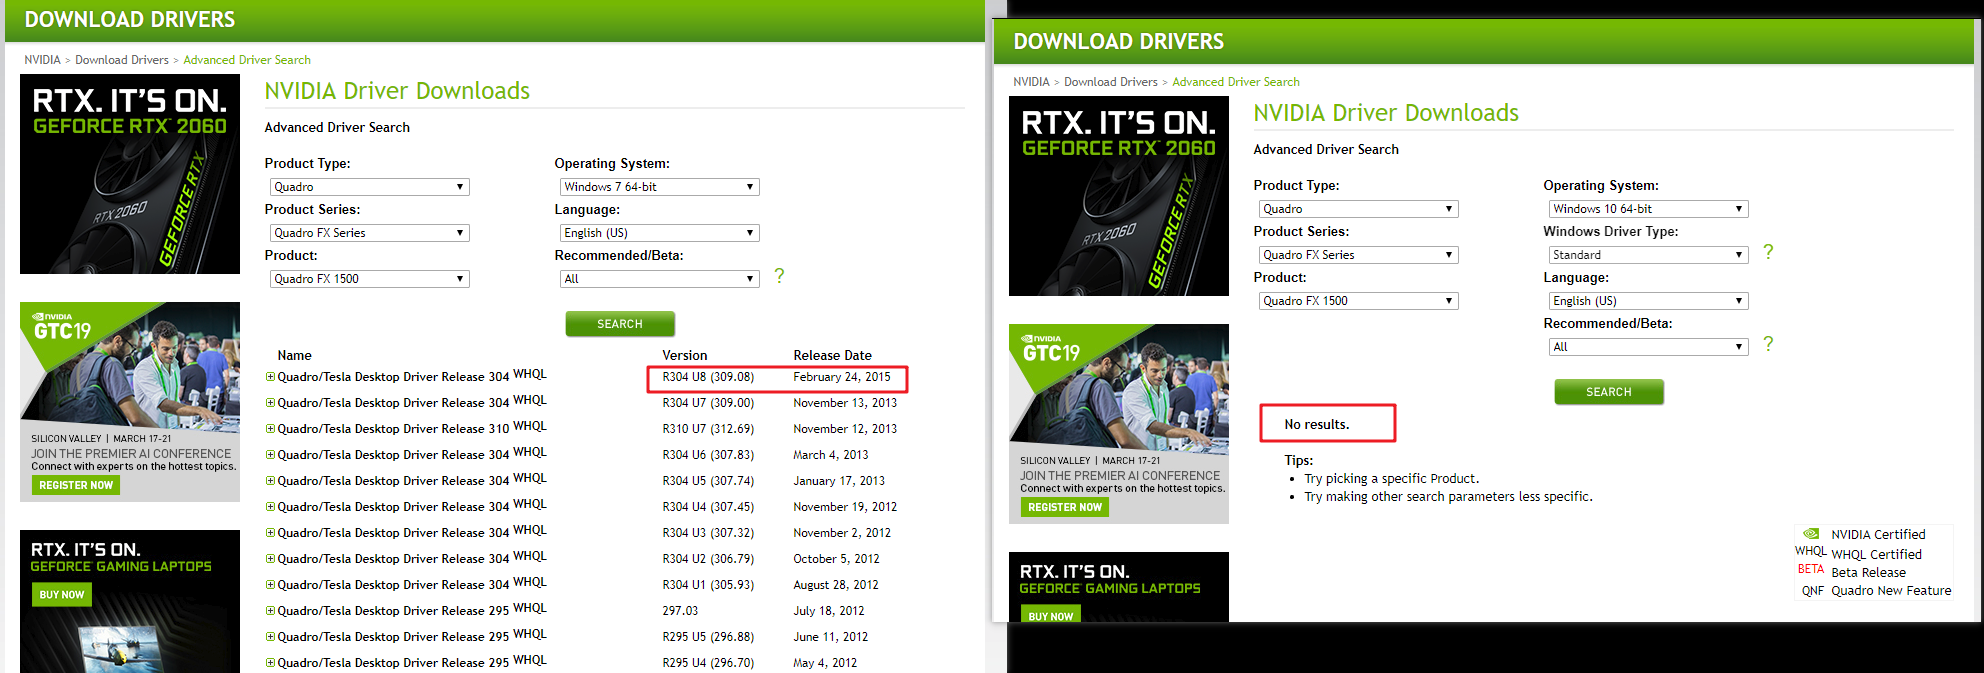Expand the R310 U7 (312.69) driver row

coord(270,429)
